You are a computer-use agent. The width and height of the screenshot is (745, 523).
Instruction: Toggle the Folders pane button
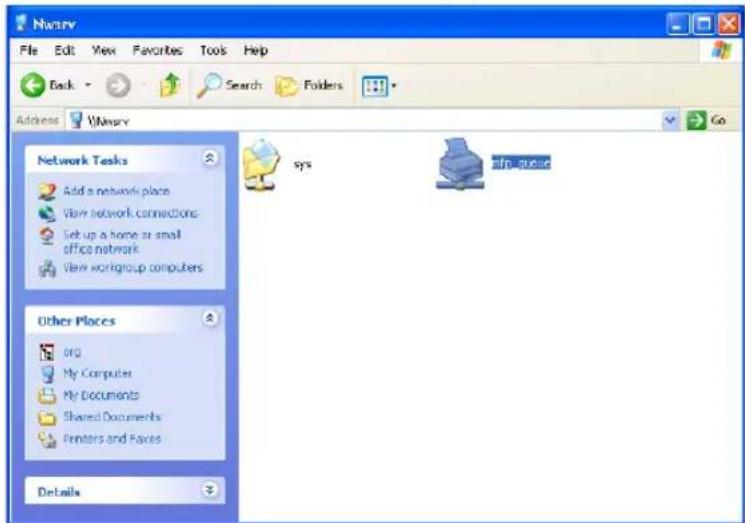click(309, 86)
